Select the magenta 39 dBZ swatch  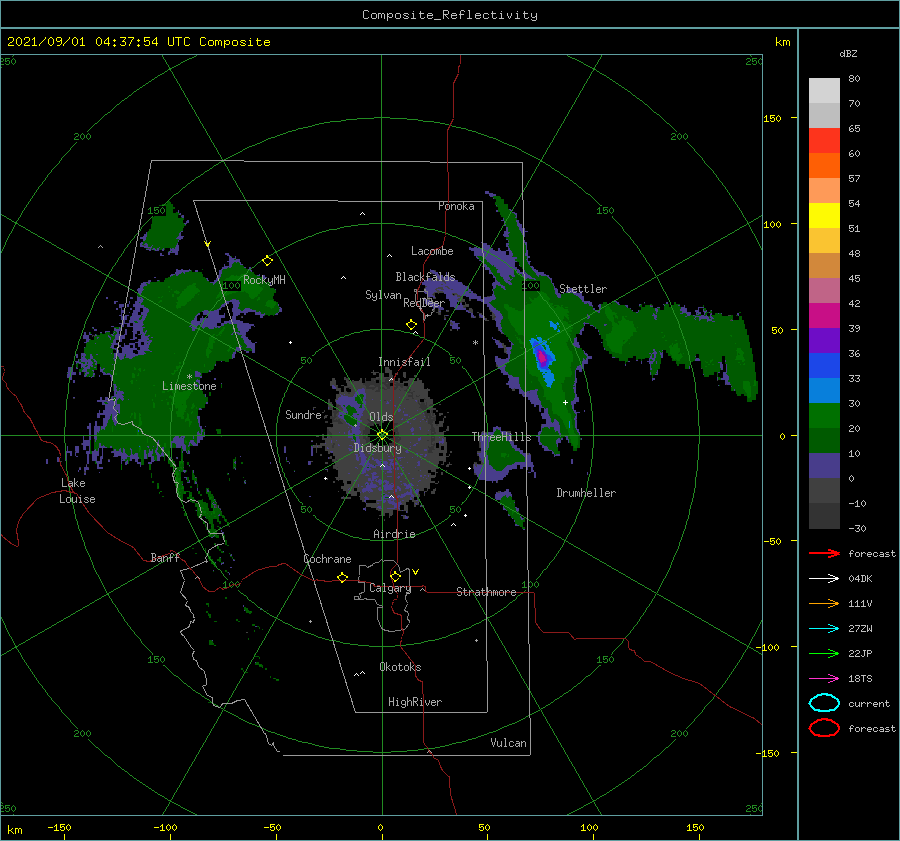click(824, 315)
